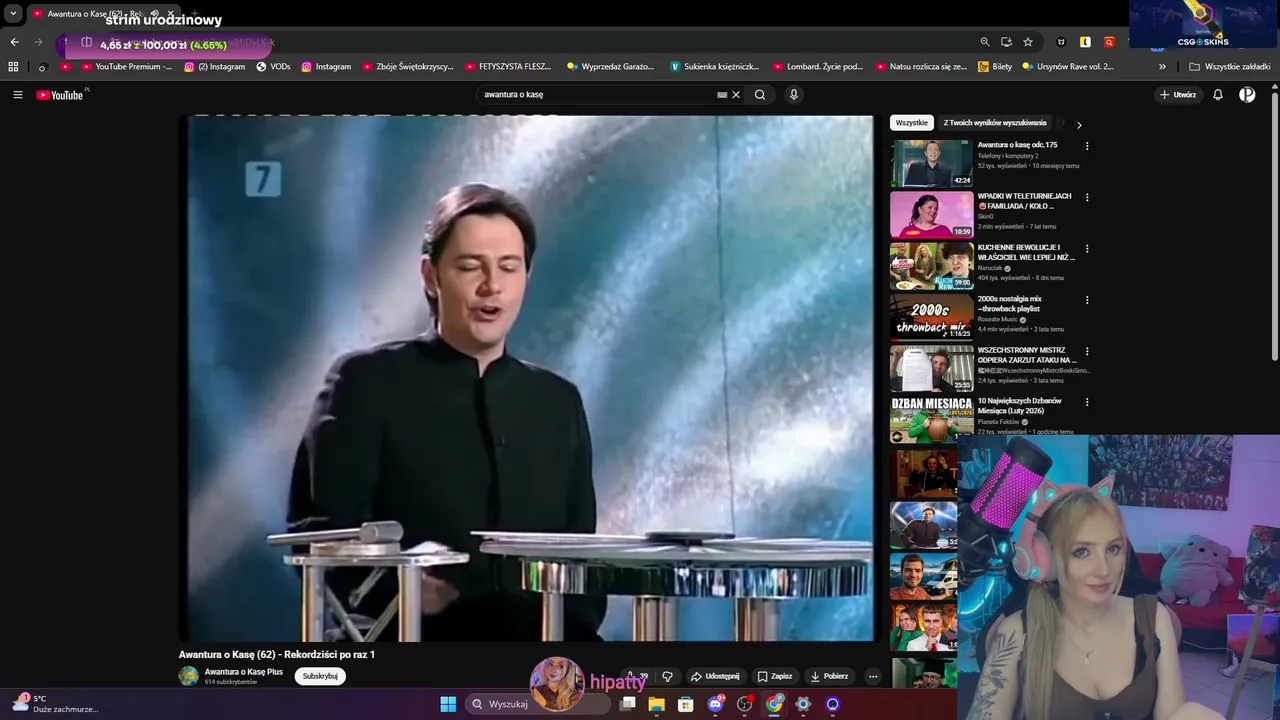Save video with Zapisz button
This screenshot has width=1280, height=720.
pyautogui.click(x=775, y=677)
